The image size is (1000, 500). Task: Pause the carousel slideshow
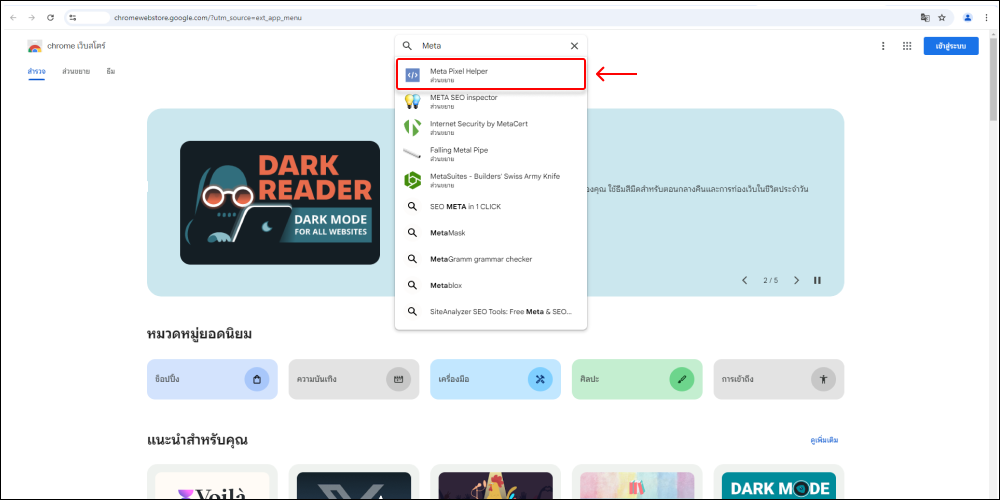[817, 280]
